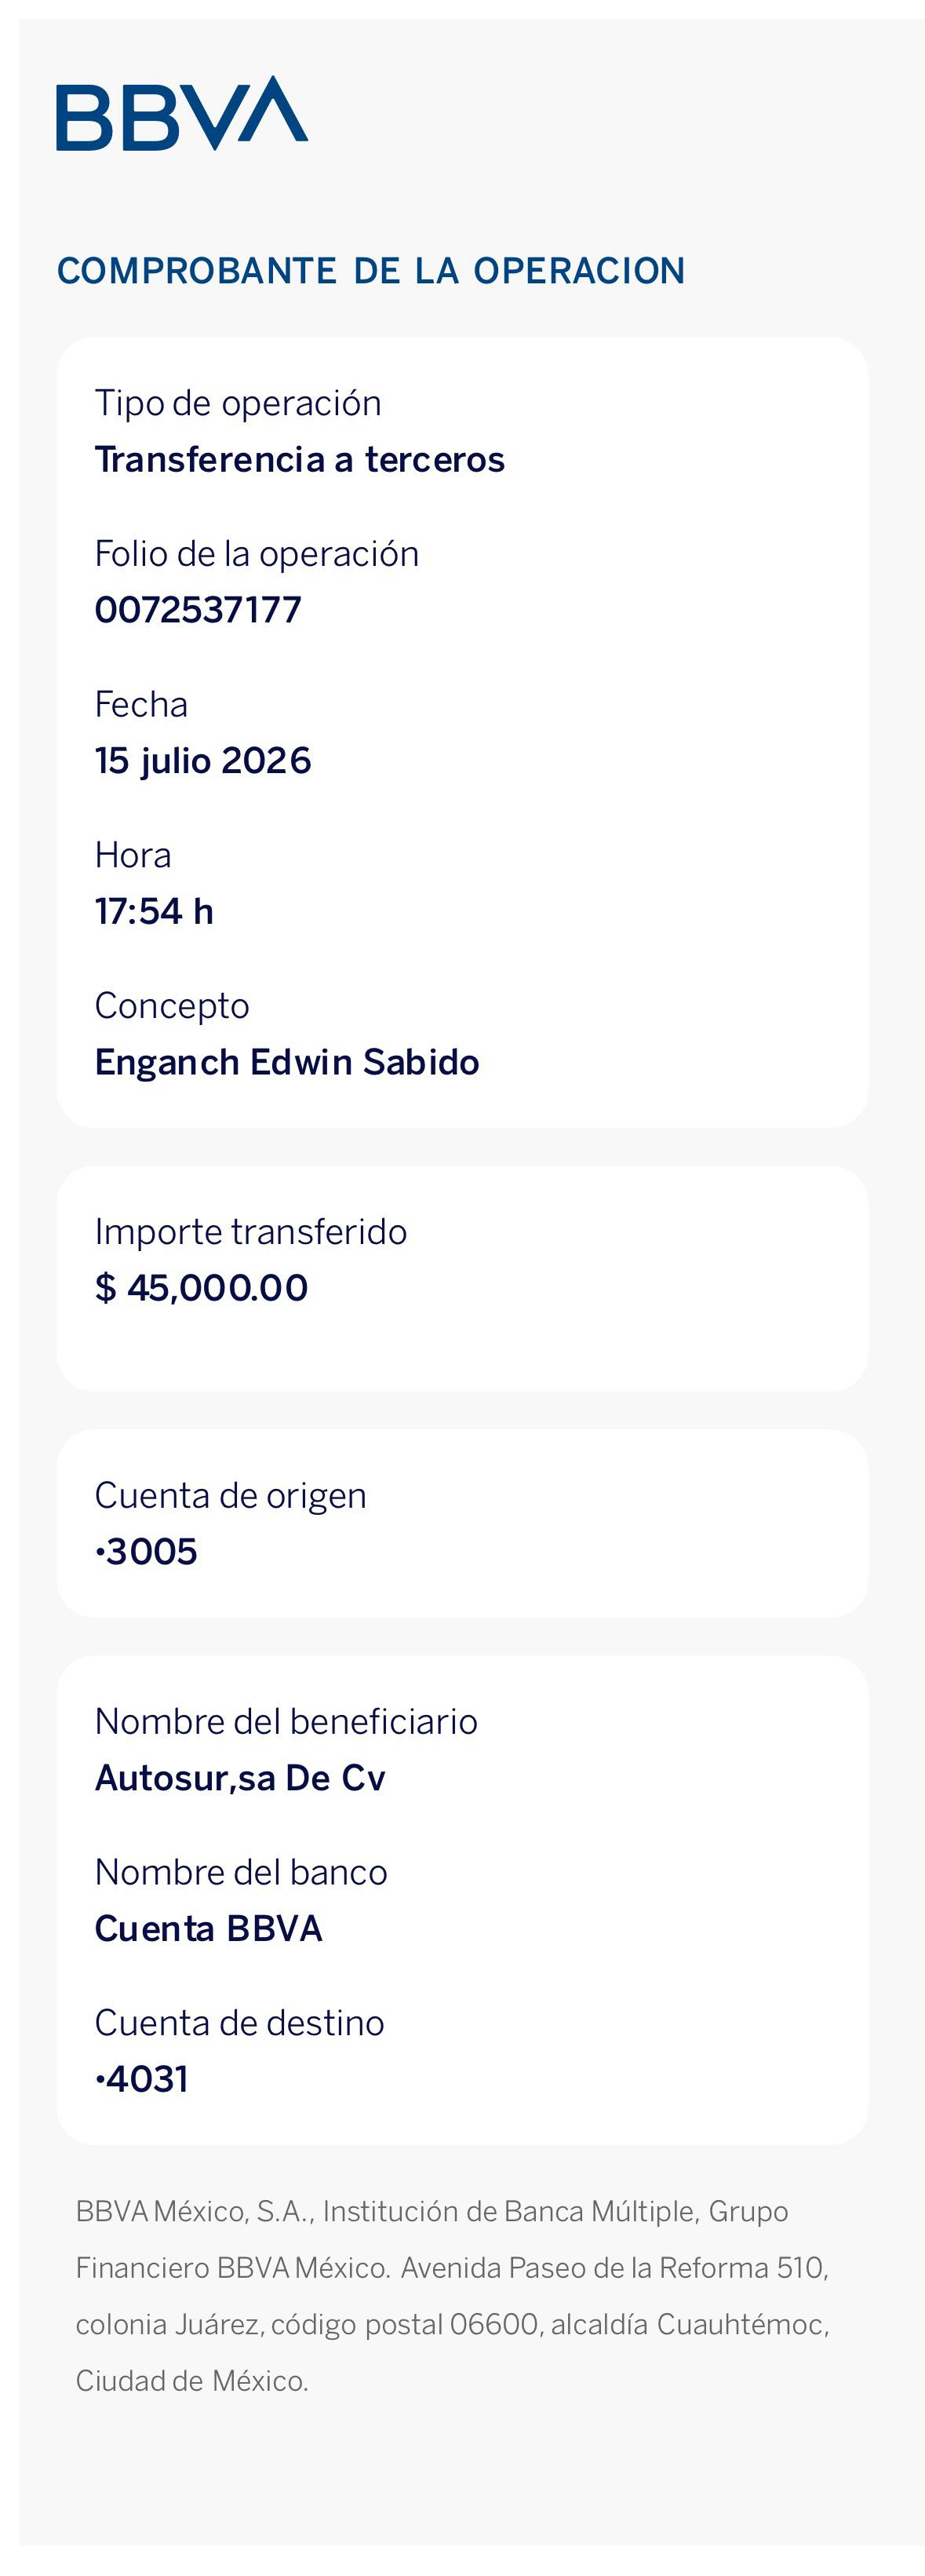Click the Cuenta de destino label
925x2576 pixels.
pyautogui.click(x=240, y=2023)
